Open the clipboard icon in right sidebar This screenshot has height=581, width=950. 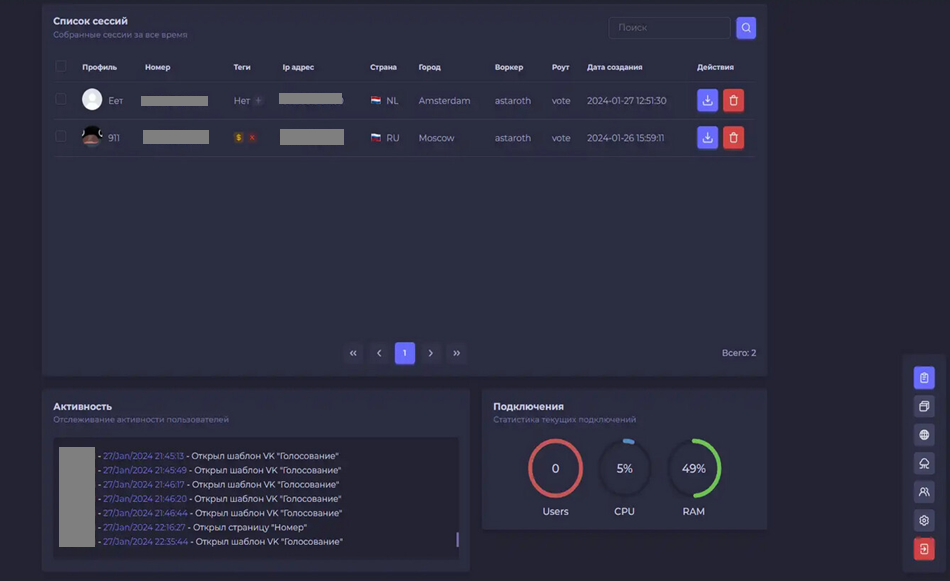click(924, 378)
